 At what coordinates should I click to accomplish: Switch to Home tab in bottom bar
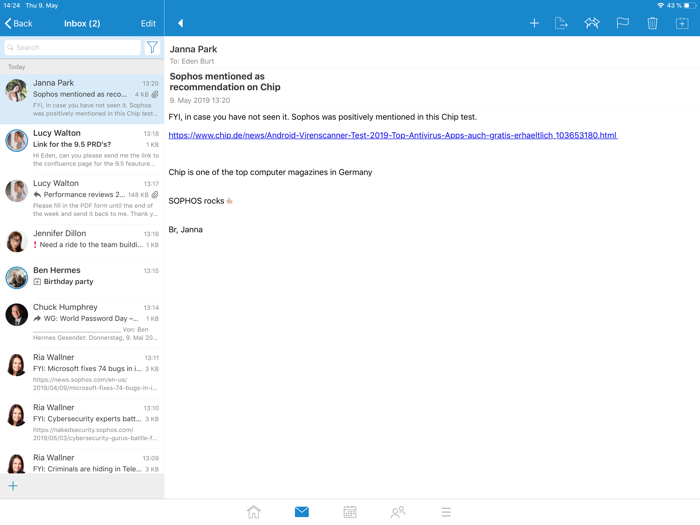[254, 512]
